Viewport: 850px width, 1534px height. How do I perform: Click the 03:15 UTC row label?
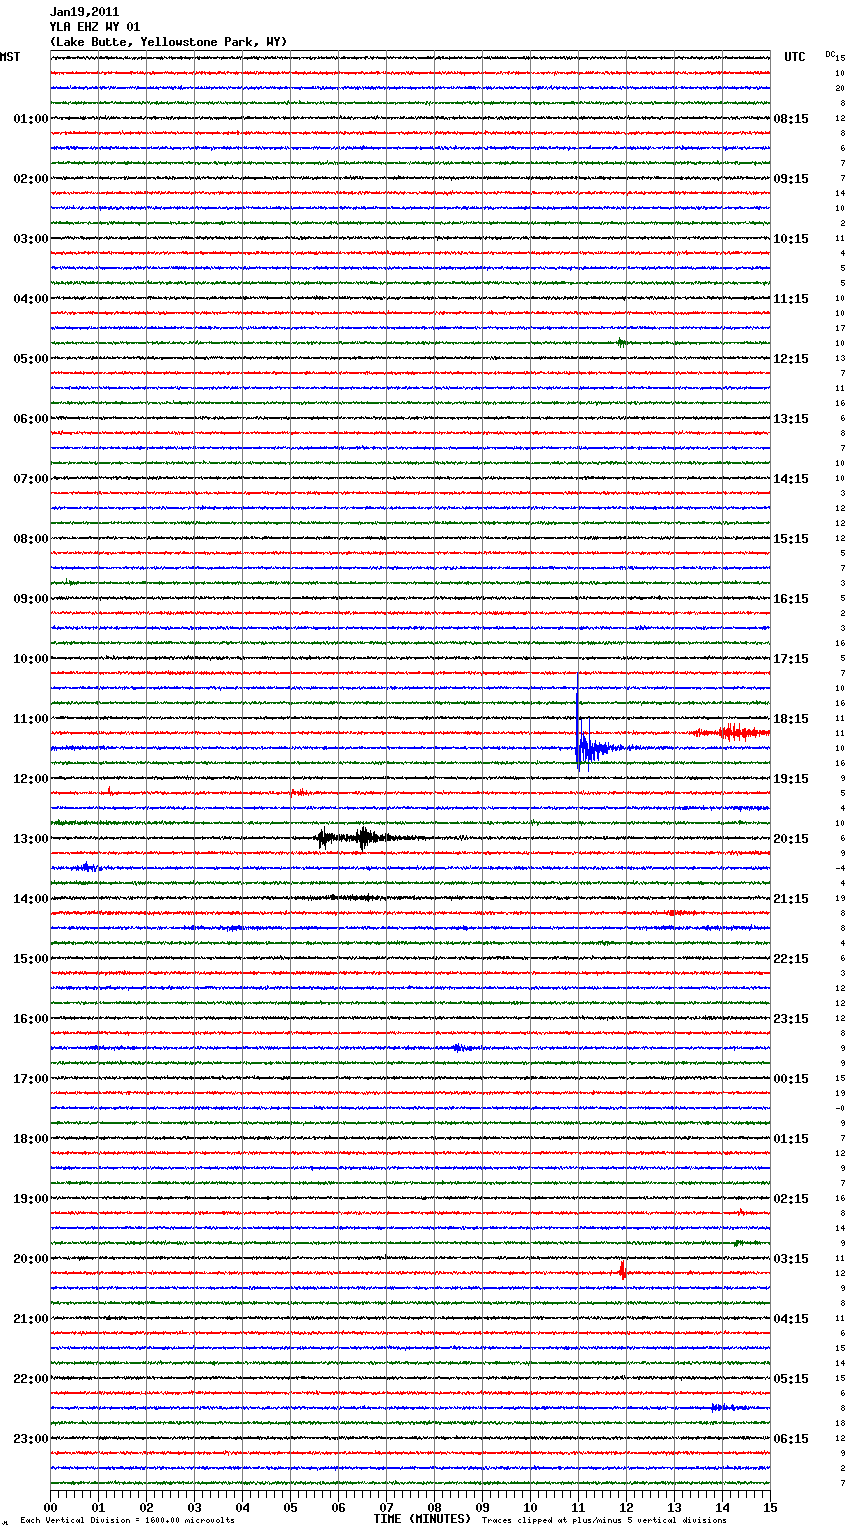[791, 1259]
